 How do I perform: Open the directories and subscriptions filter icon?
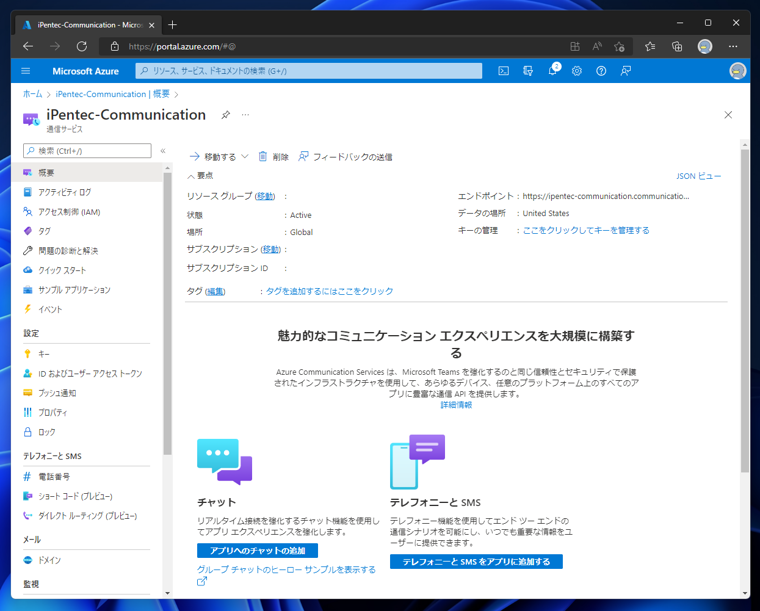coord(528,71)
